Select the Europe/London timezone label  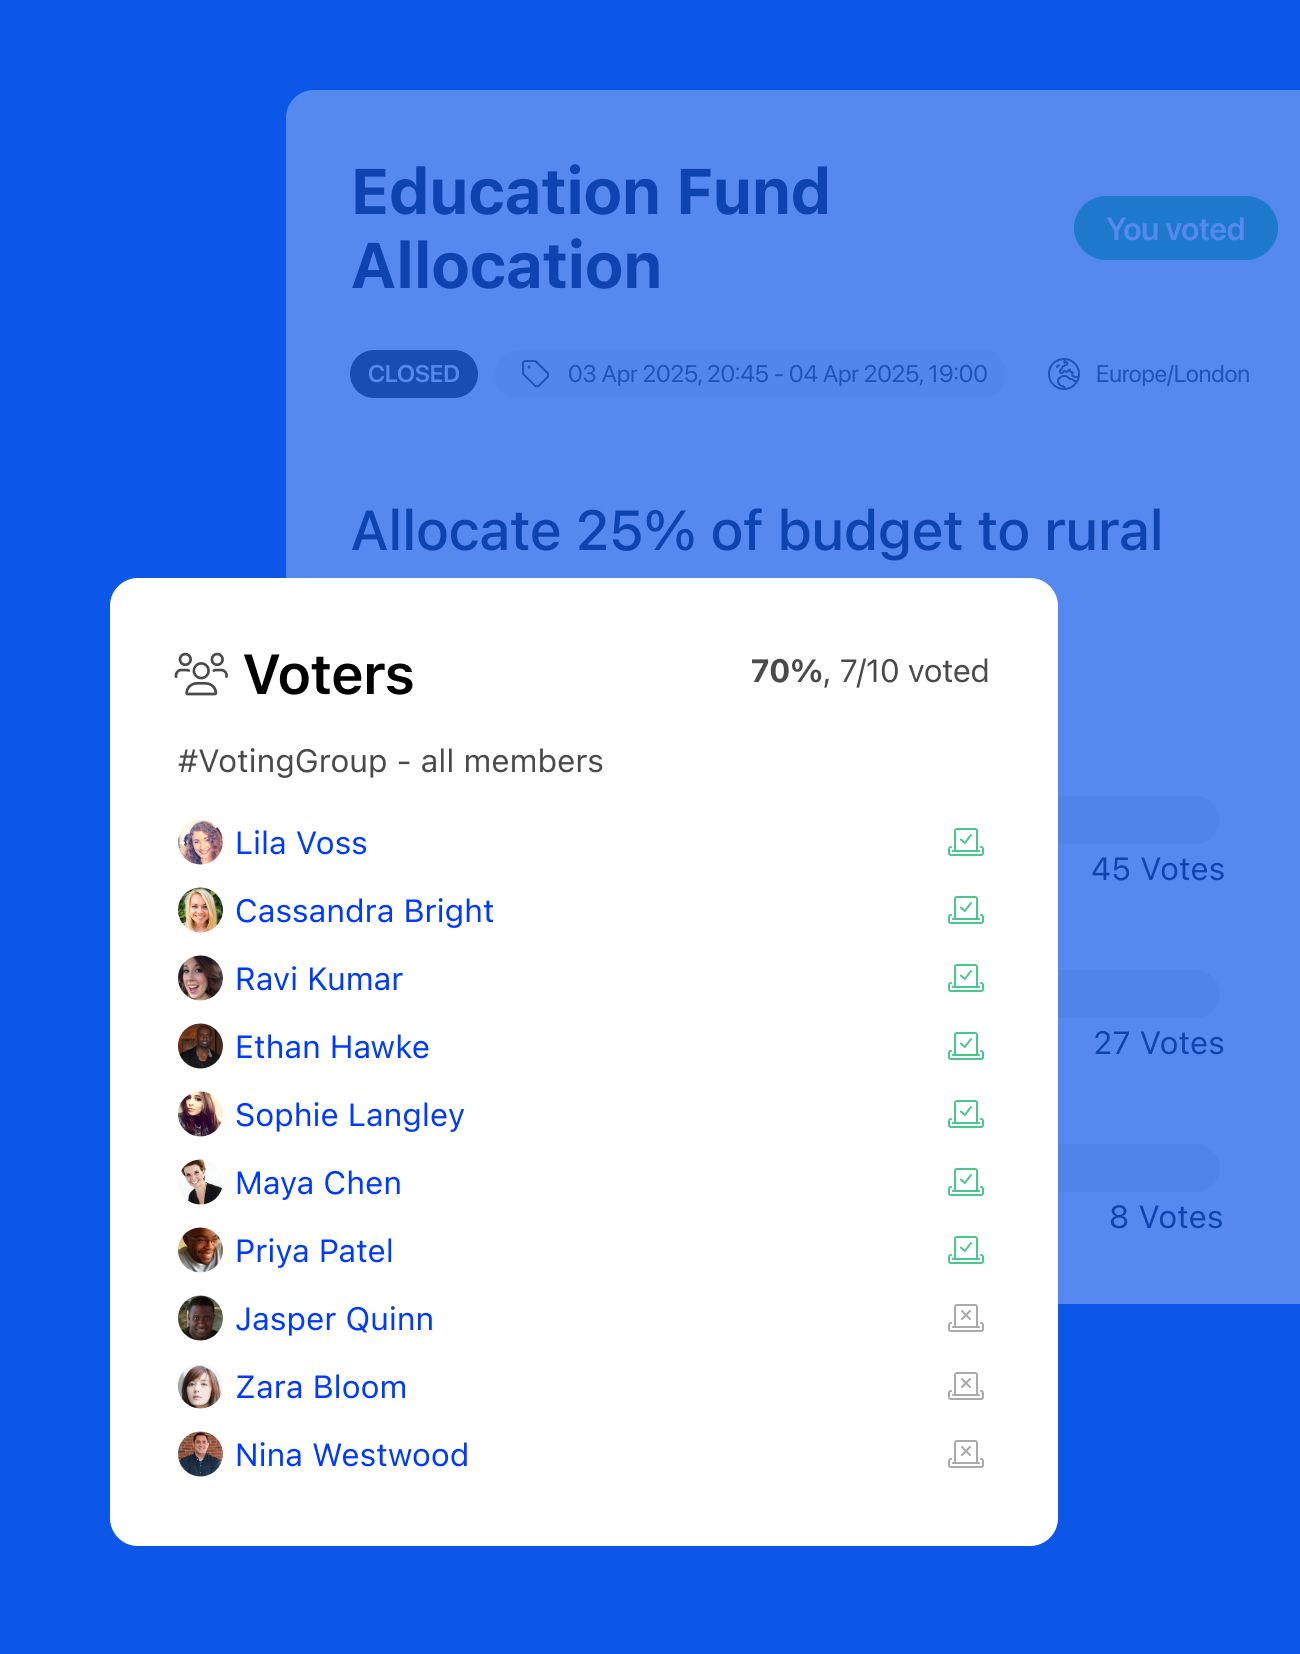1172,374
